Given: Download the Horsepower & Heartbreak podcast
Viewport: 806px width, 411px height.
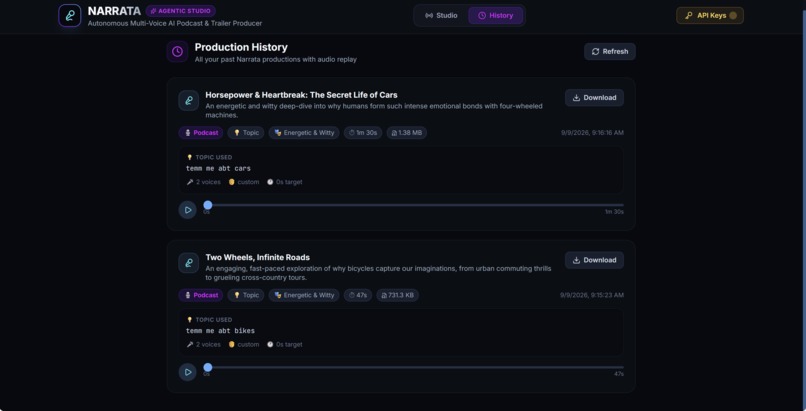Looking at the screenshot, I should 594,98.
